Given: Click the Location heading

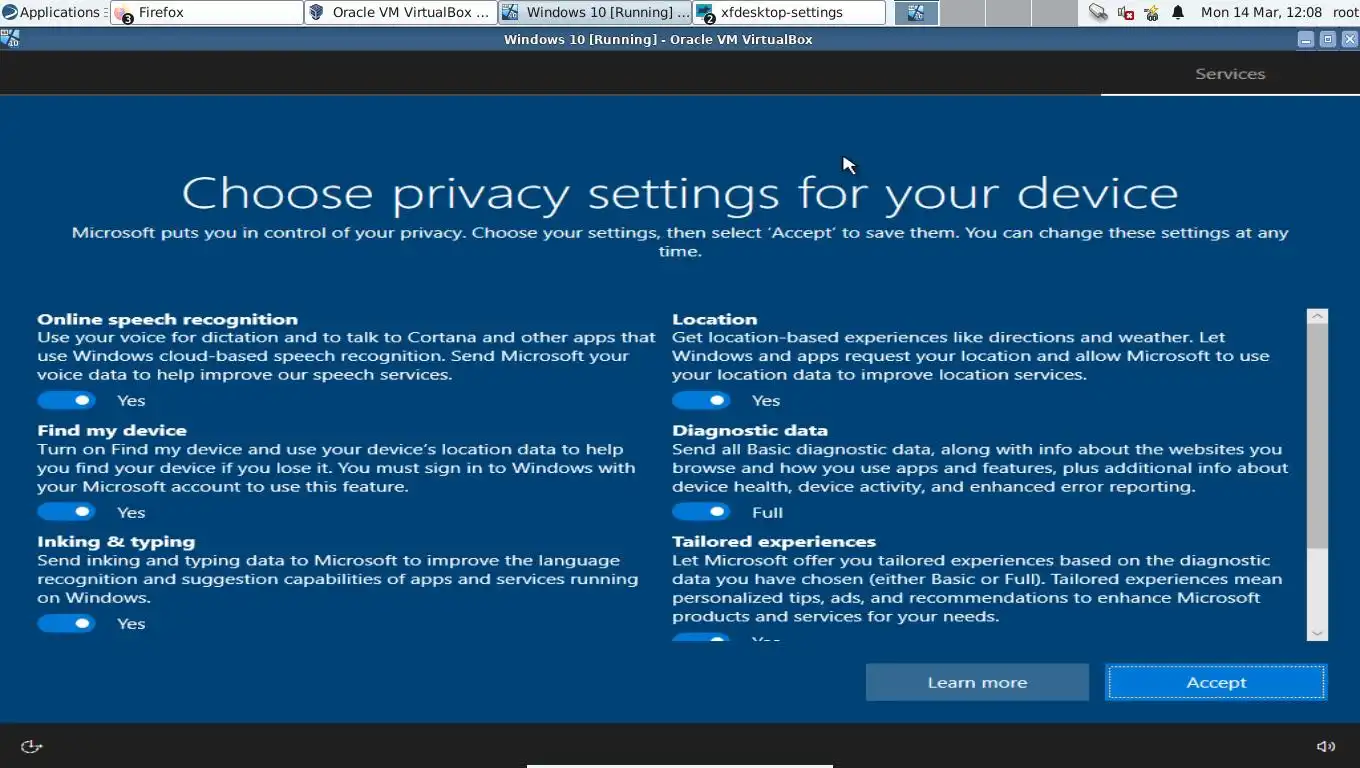Looking at the screenshot, I should [x=714, y=319].
